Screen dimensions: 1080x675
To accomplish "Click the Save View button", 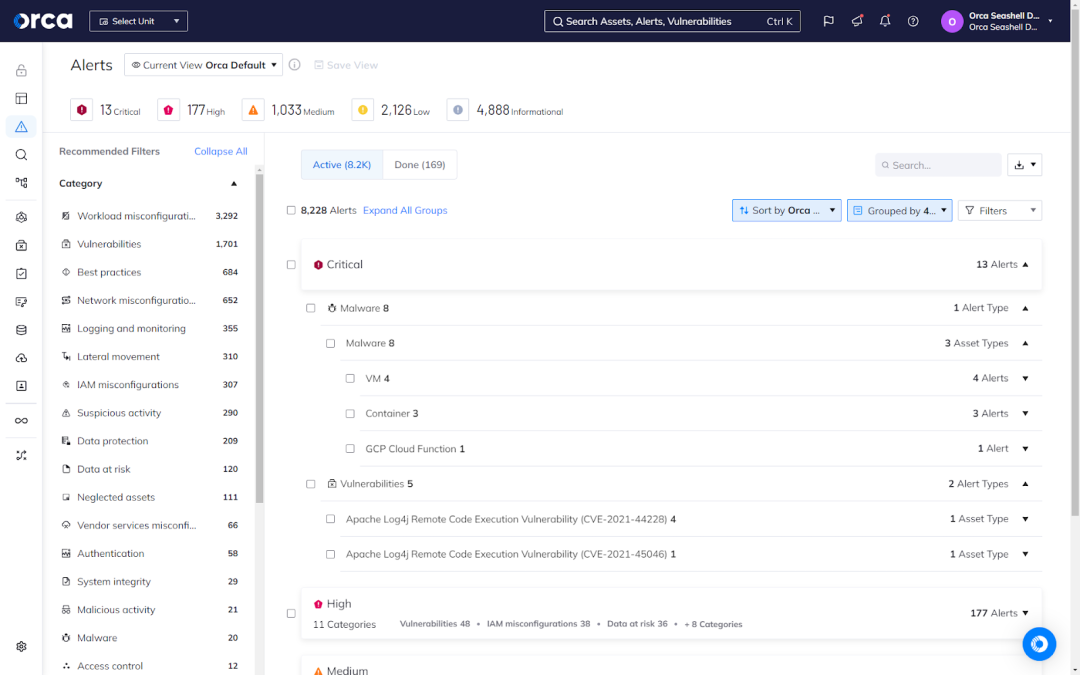I will point(346,65).
